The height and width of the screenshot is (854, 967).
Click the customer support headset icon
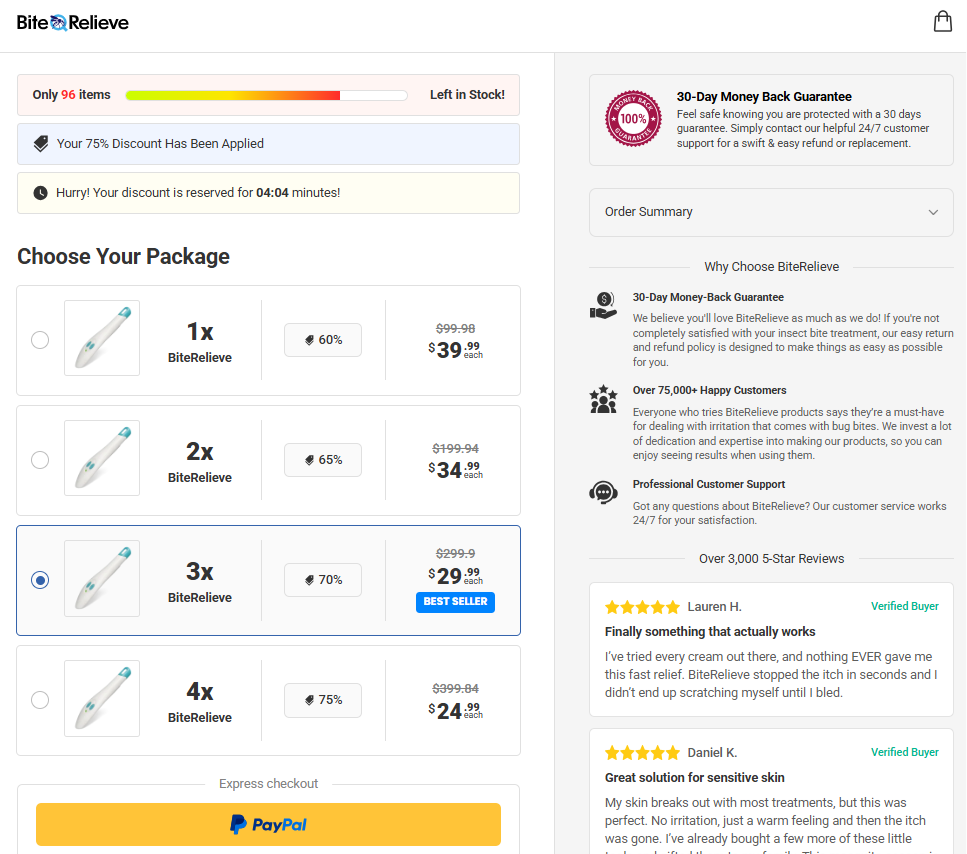[x=603, y=493]
